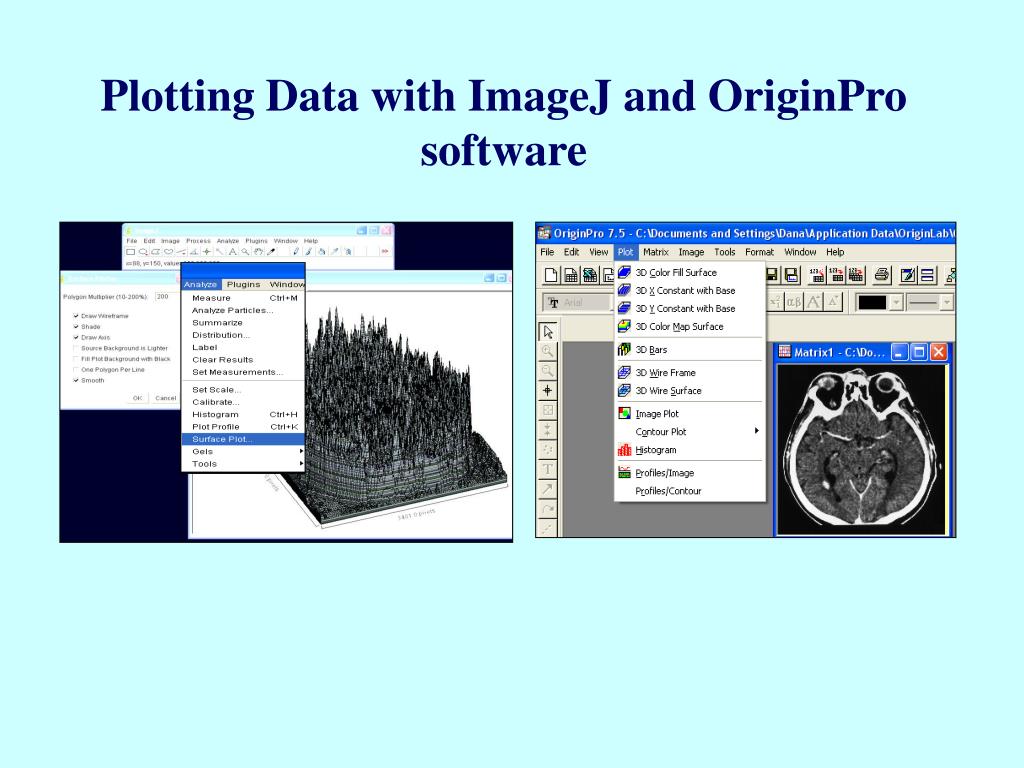The height and width of the screenshot is (768, 1024).
Task: Expand the Tools submenu in Analyze menu
Action: click(x=242, y=464)
